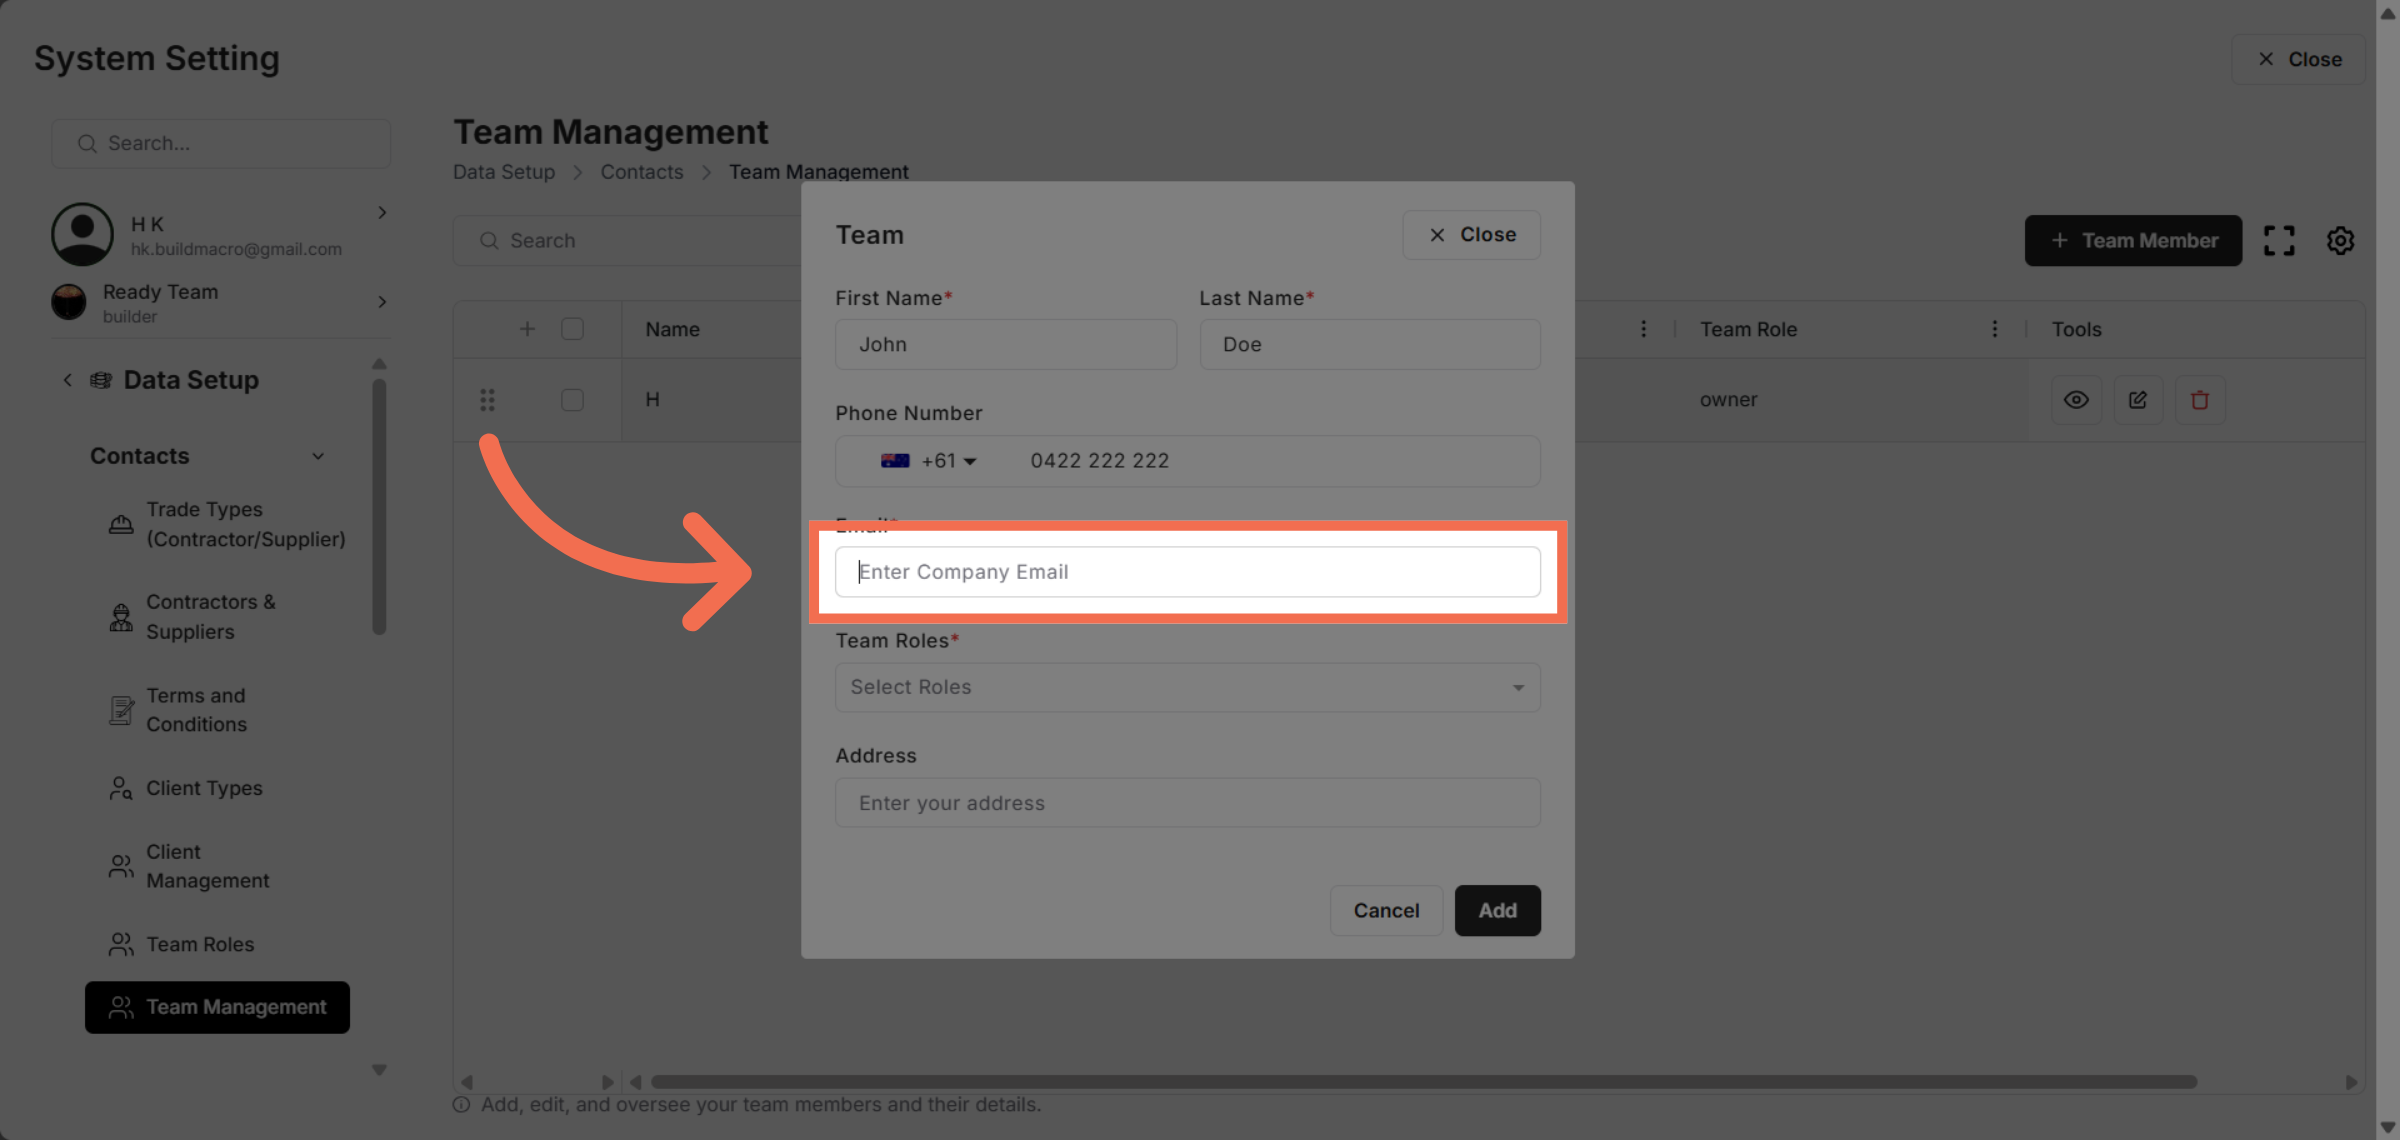
Task: Open table settings gear icon
Action: click(2340, 240)
